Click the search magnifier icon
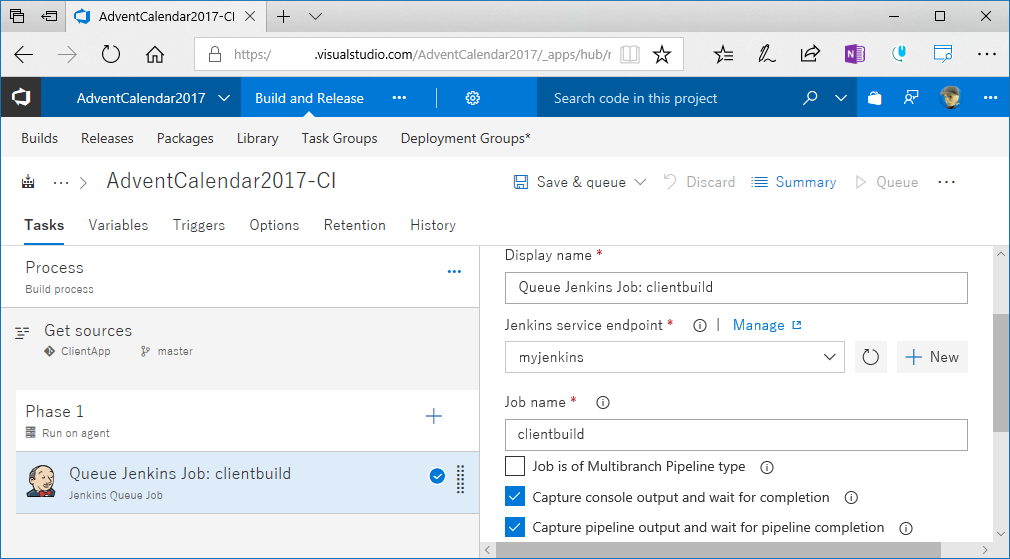Image resolution: width=1010 pixels, height=559 pixels. tap(811, 98)
